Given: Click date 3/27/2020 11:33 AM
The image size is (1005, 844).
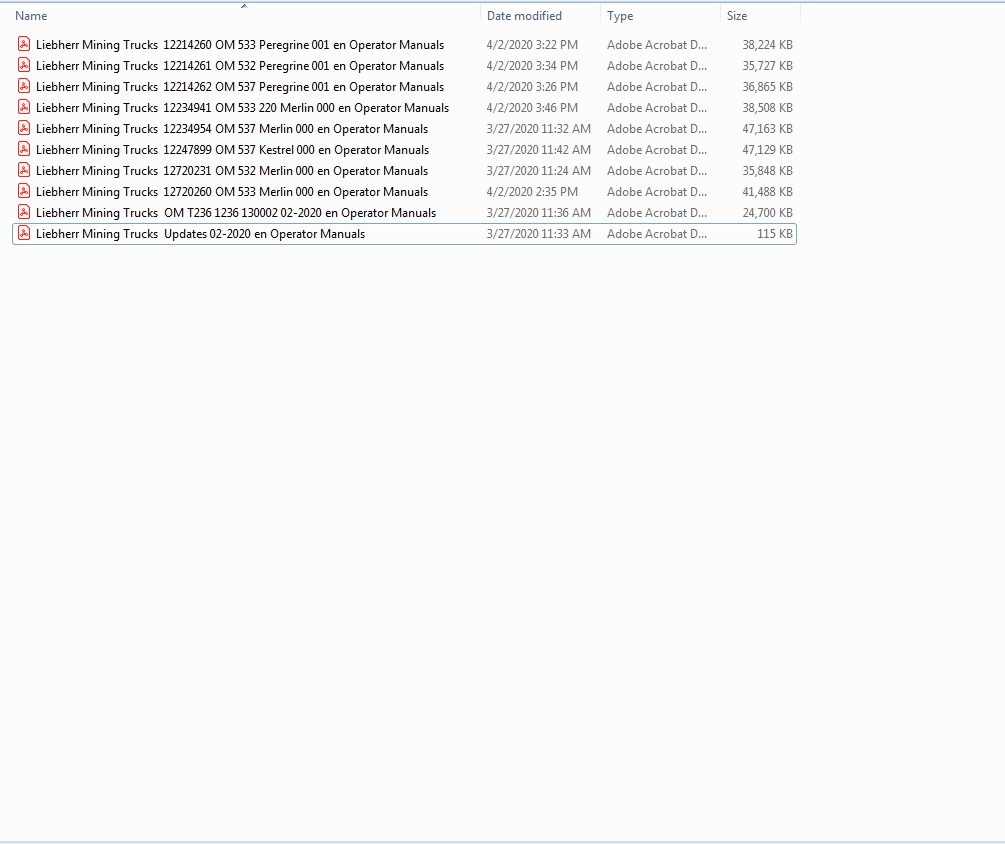Looking at the screenshot, I should click(x=538, y=234).
